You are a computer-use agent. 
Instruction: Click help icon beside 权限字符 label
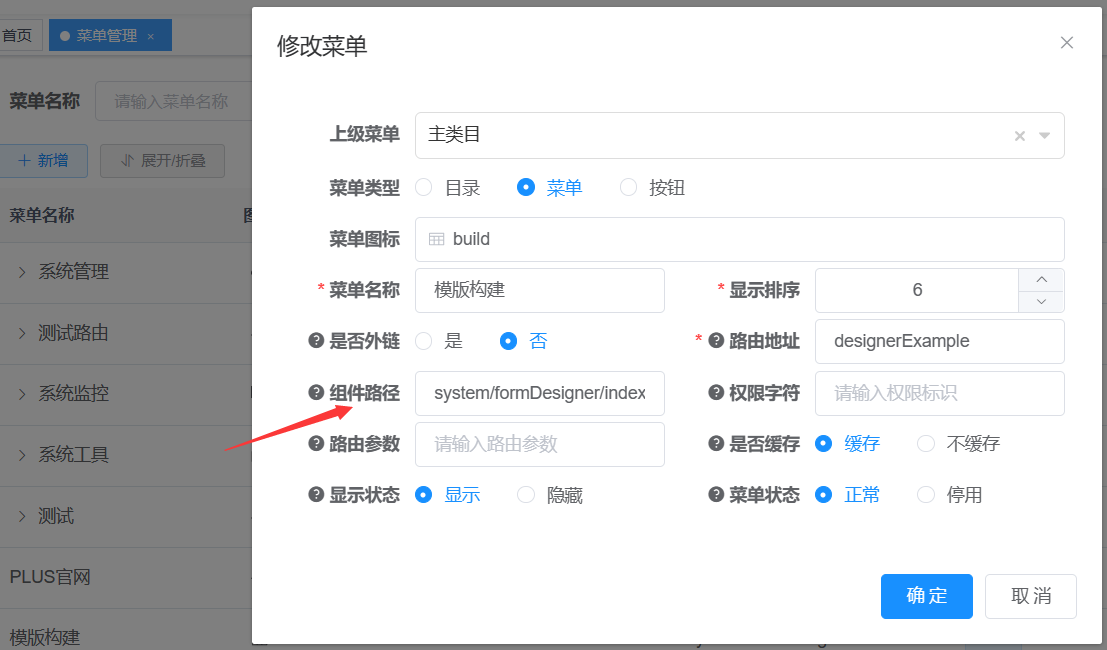[x=716, y=393]
